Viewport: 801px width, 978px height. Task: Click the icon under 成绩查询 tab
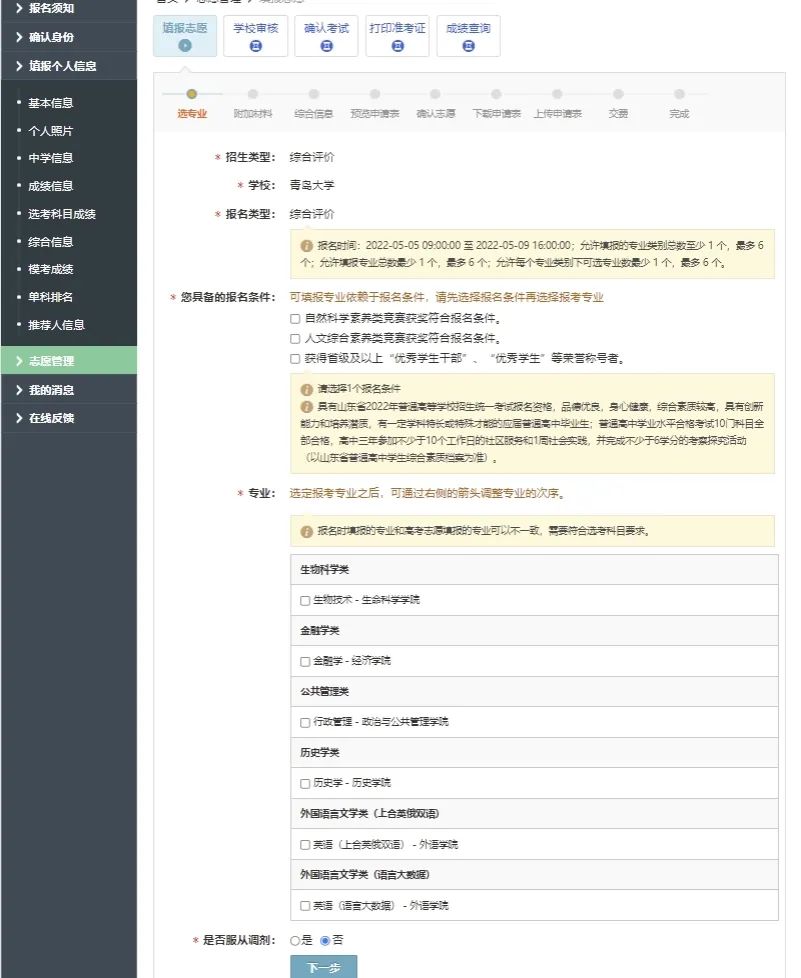(x=468, y=46)
